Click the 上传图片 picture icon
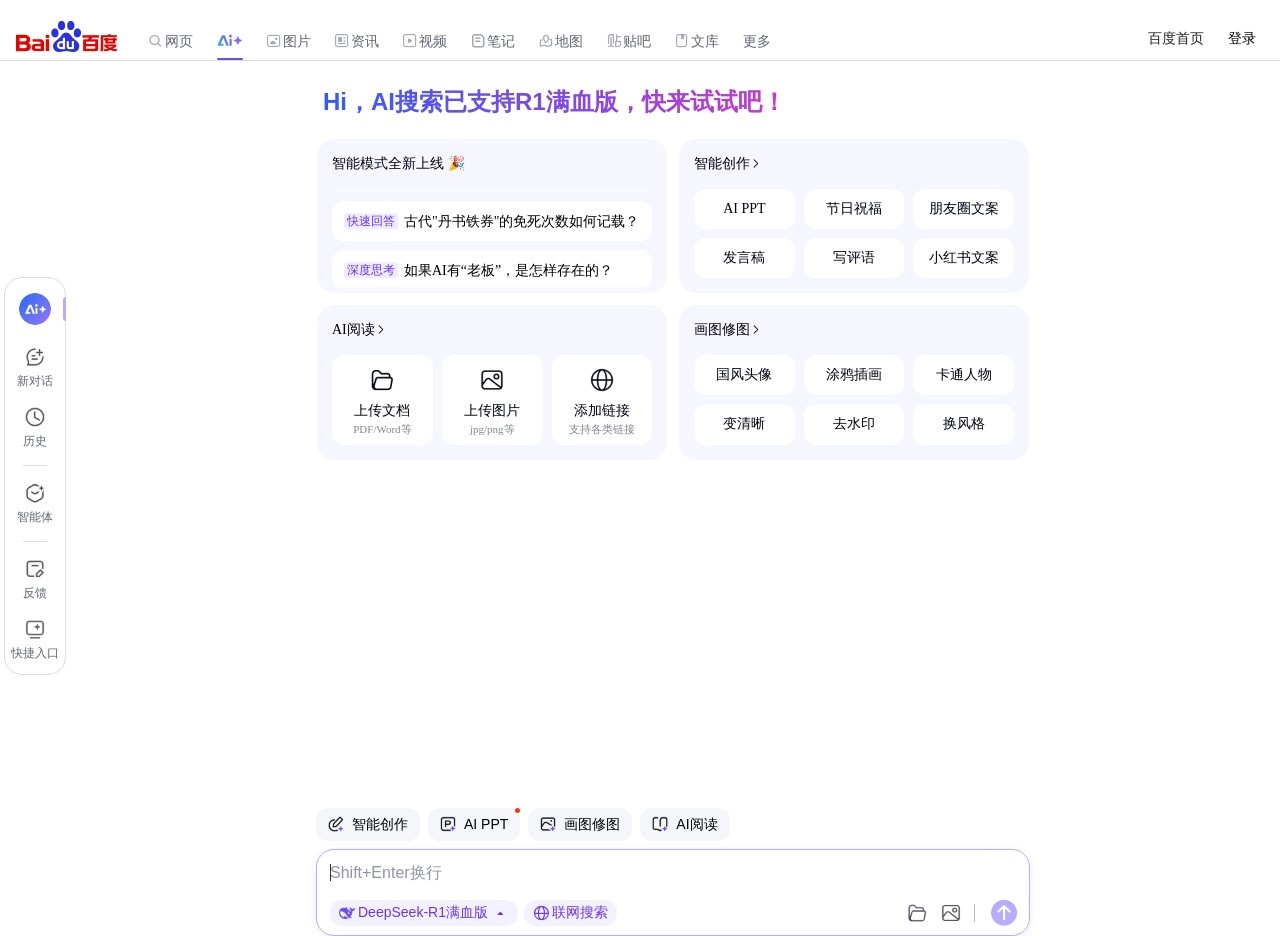The width and height of the screenshot is (1280, 936). pos(492,380)
